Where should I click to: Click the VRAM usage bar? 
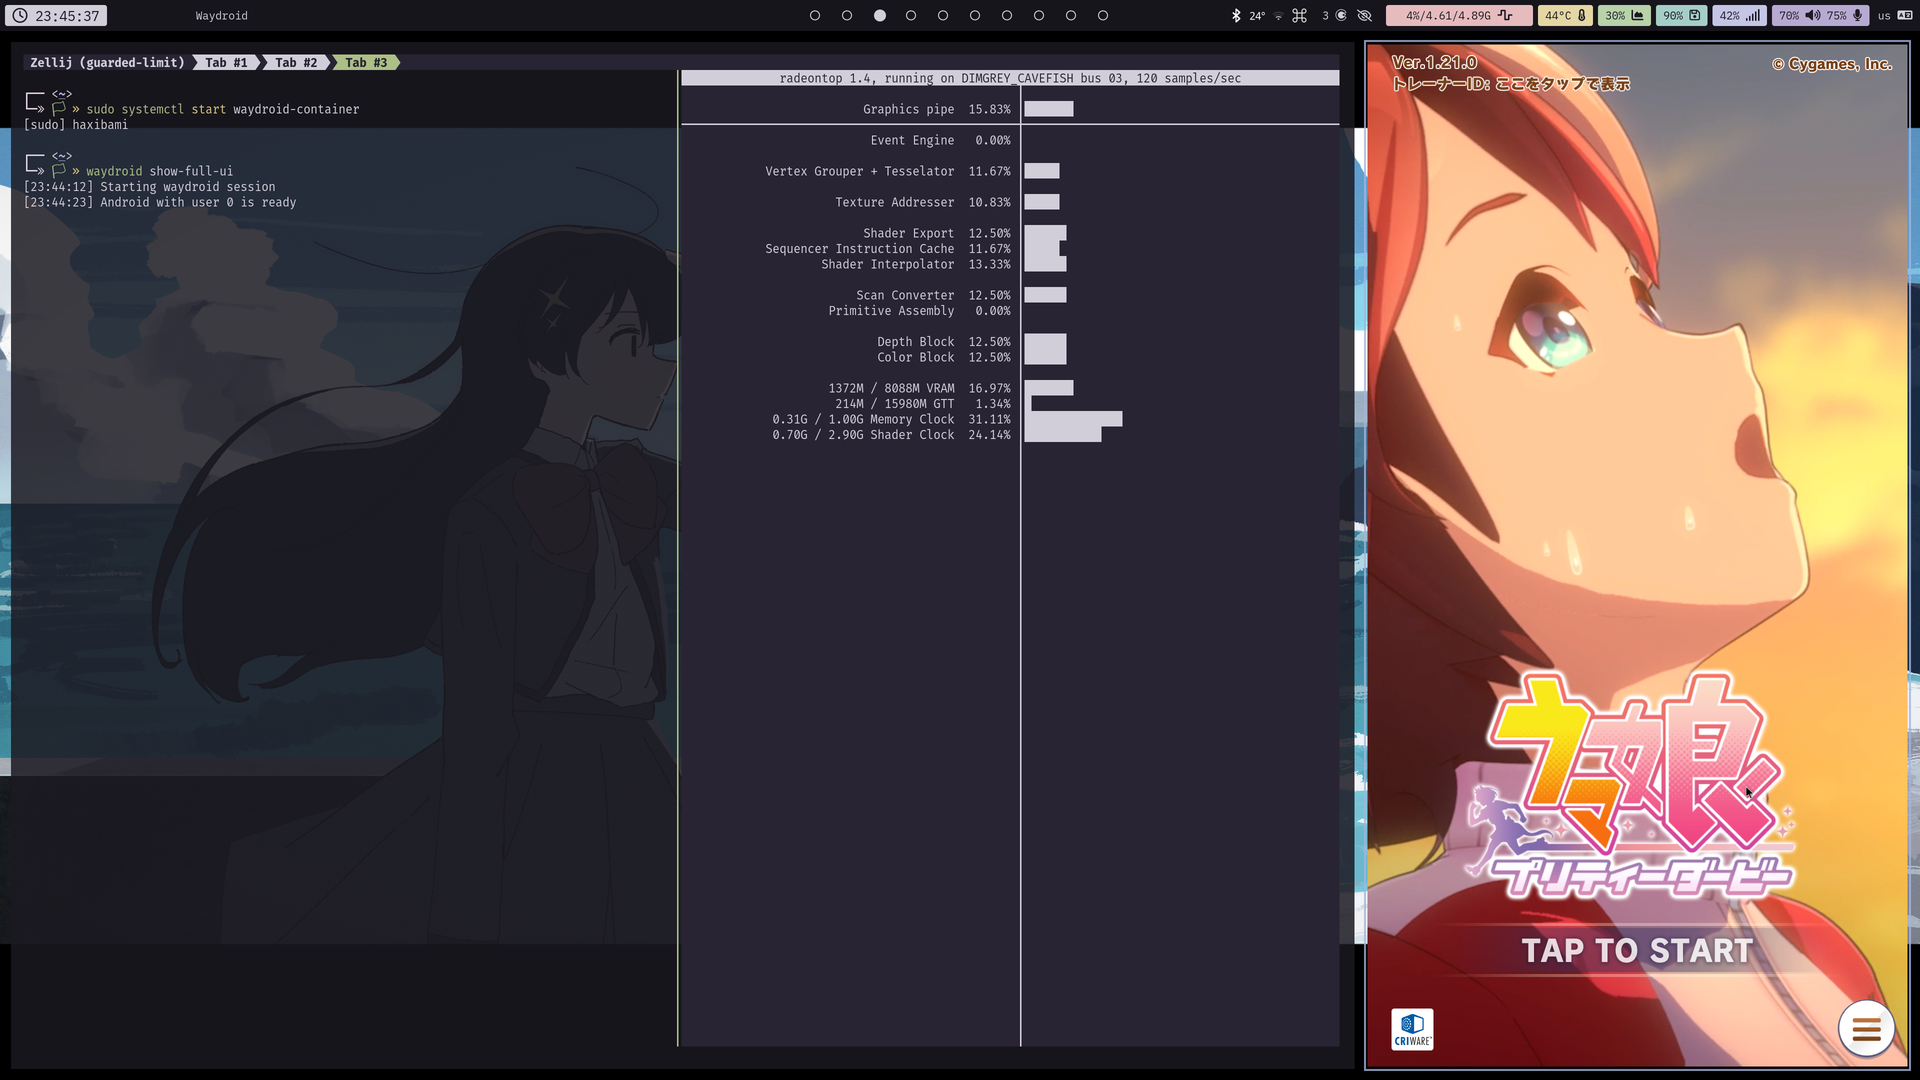coord(1048,388)
